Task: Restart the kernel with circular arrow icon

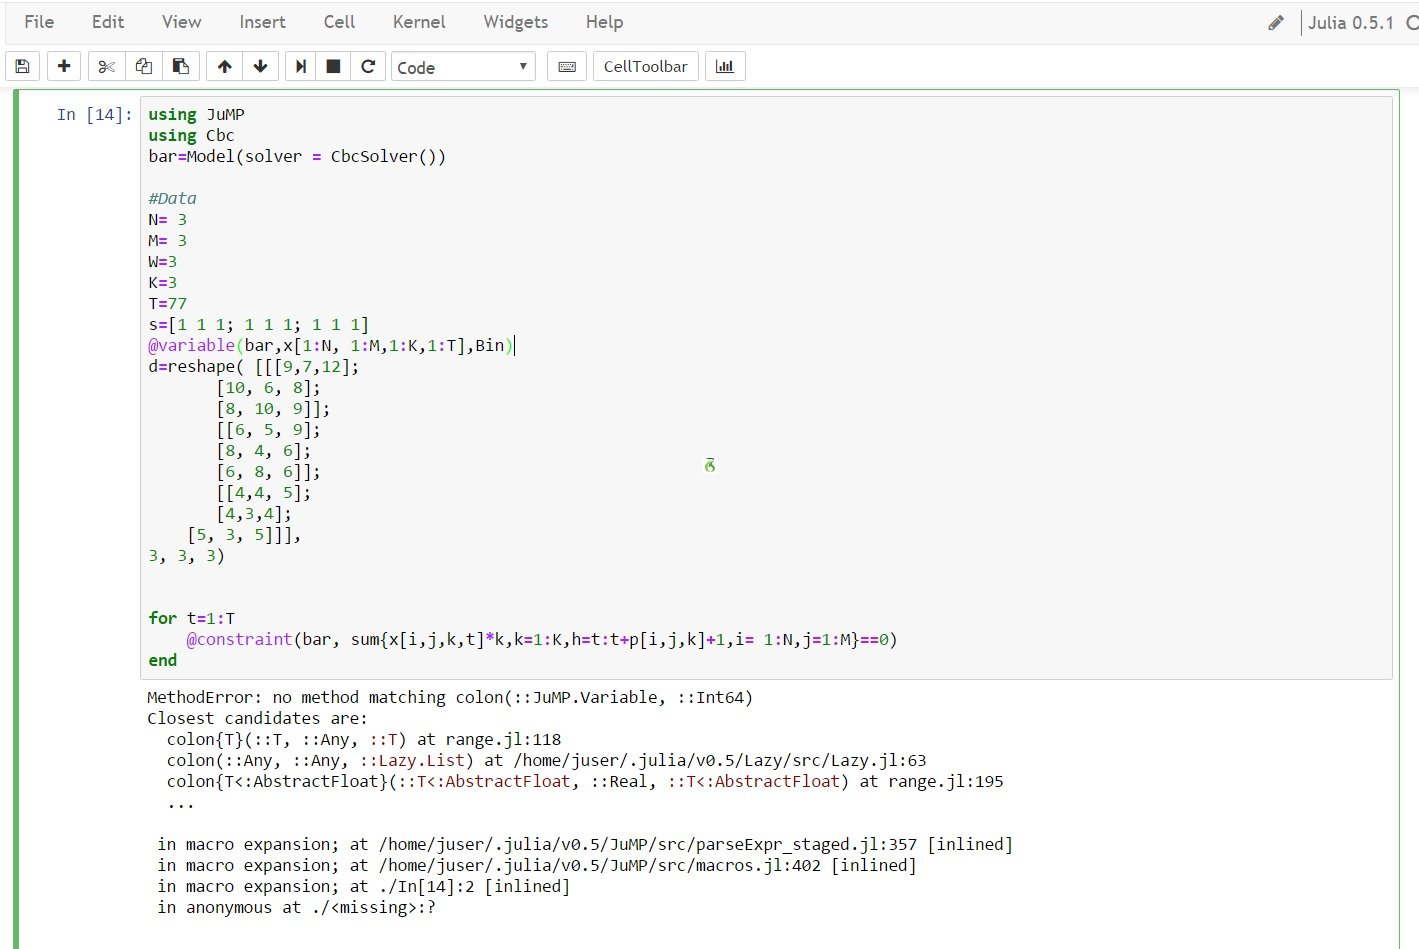Action: [x=368, y=66]
